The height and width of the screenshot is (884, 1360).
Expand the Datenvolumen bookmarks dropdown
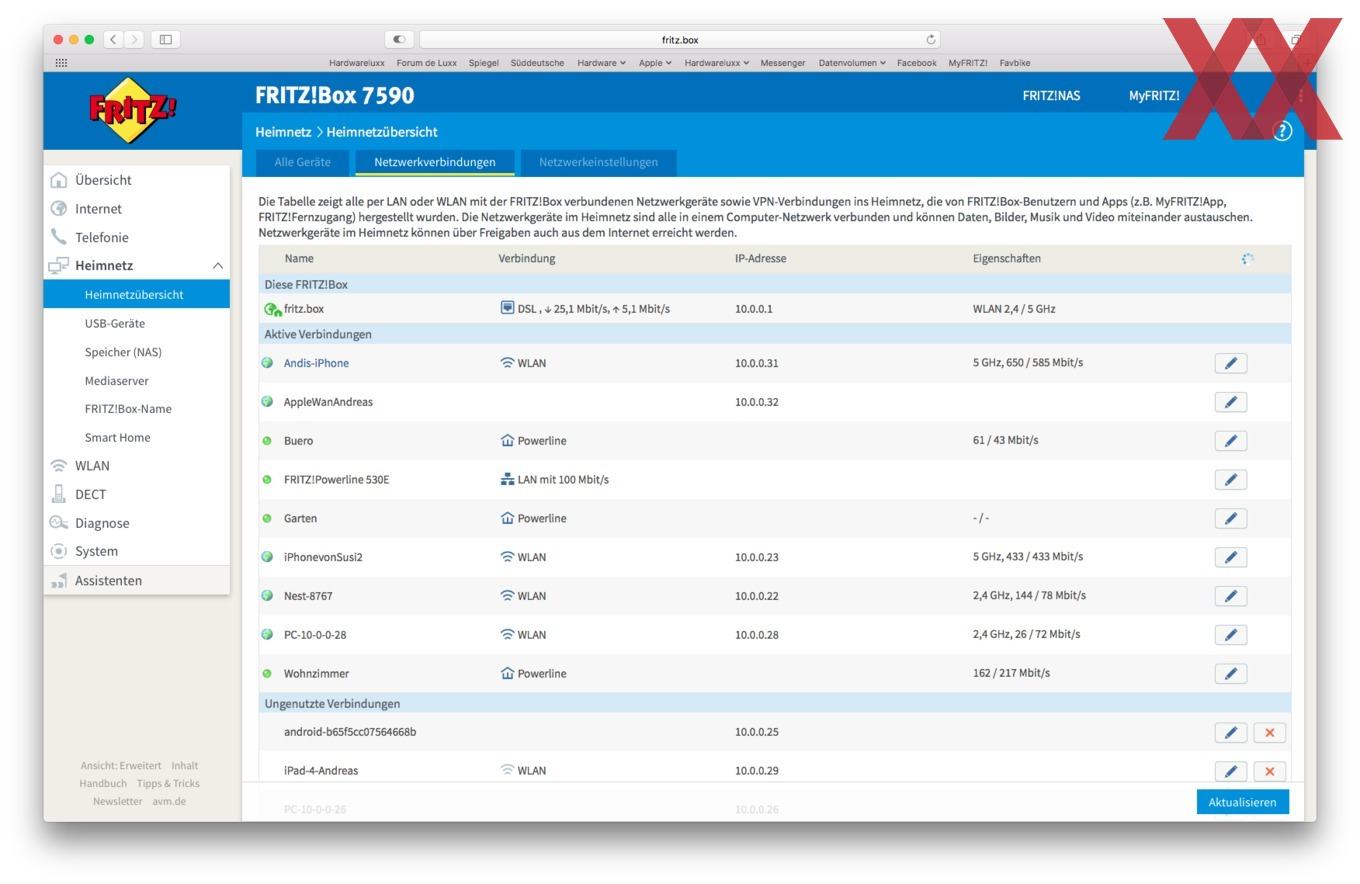point(852,63)
